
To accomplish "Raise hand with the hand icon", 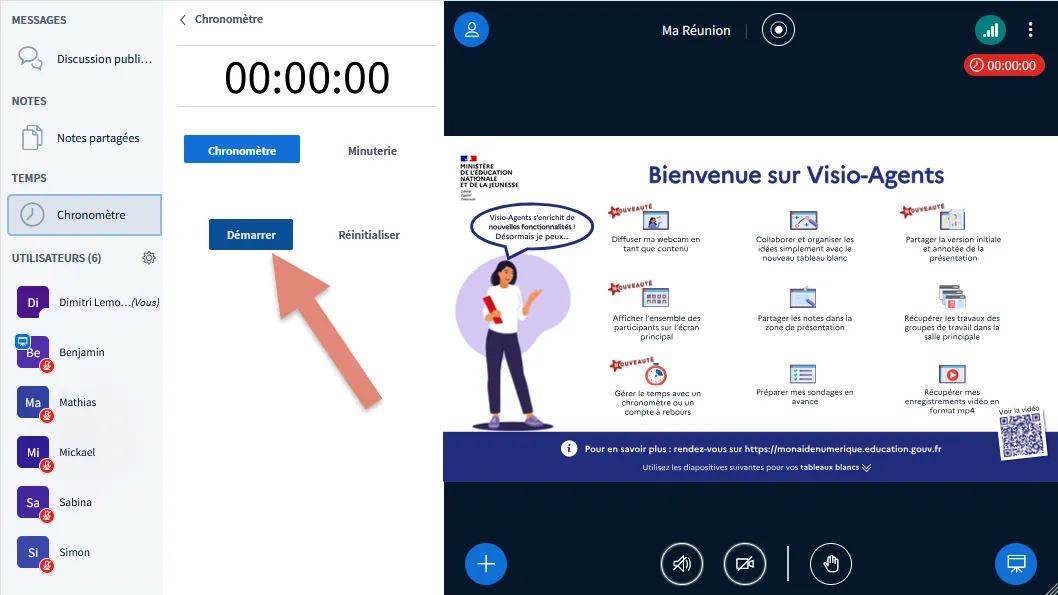I will point(831,563).
